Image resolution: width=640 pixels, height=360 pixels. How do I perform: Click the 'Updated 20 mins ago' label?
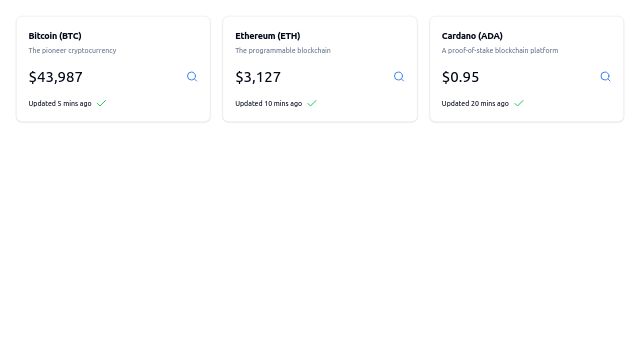coord(475,104)
